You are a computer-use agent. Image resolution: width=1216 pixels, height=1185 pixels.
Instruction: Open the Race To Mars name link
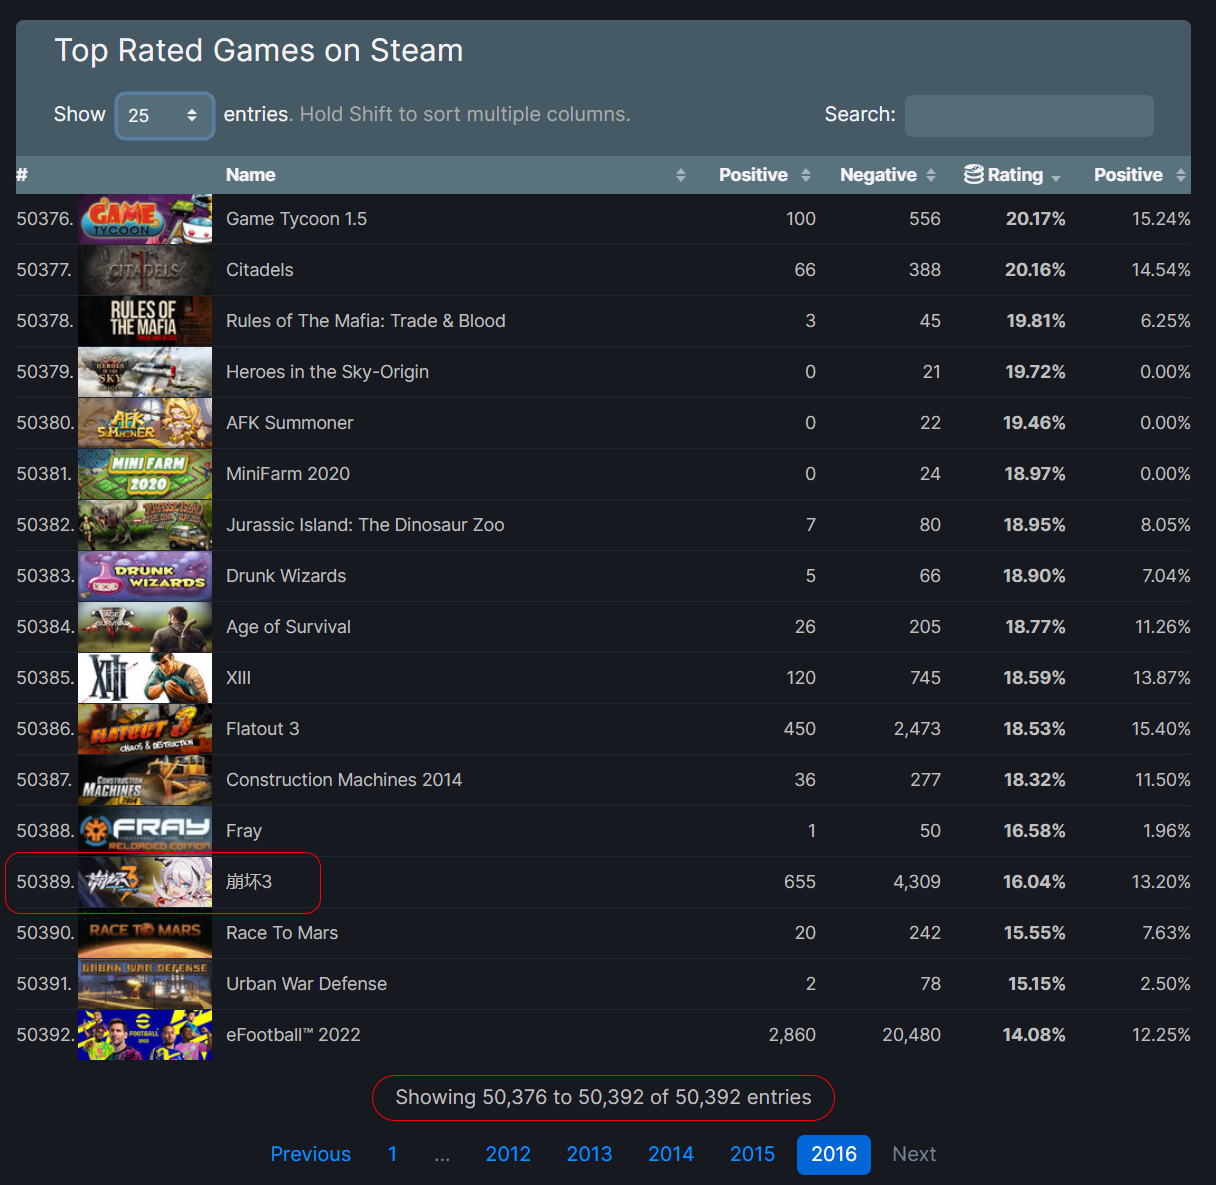[282, 933]
